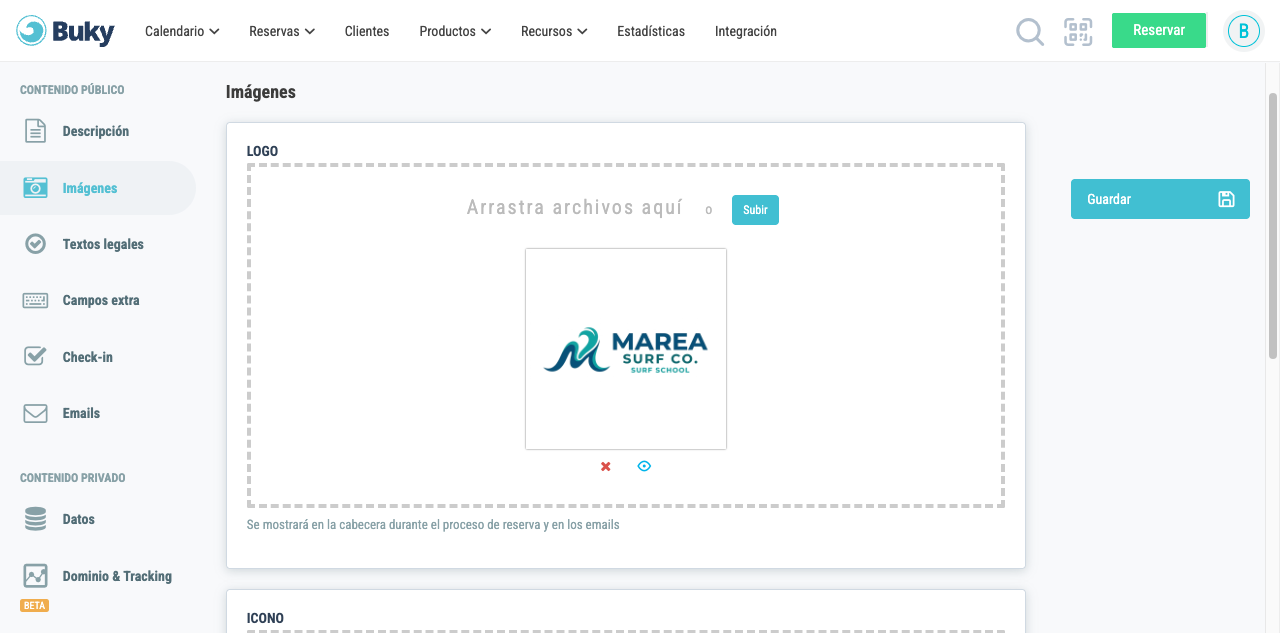Click the CONTENIDO PRIVADO heading
Viewport: 1280px width, 633px height.
[73, 478]
